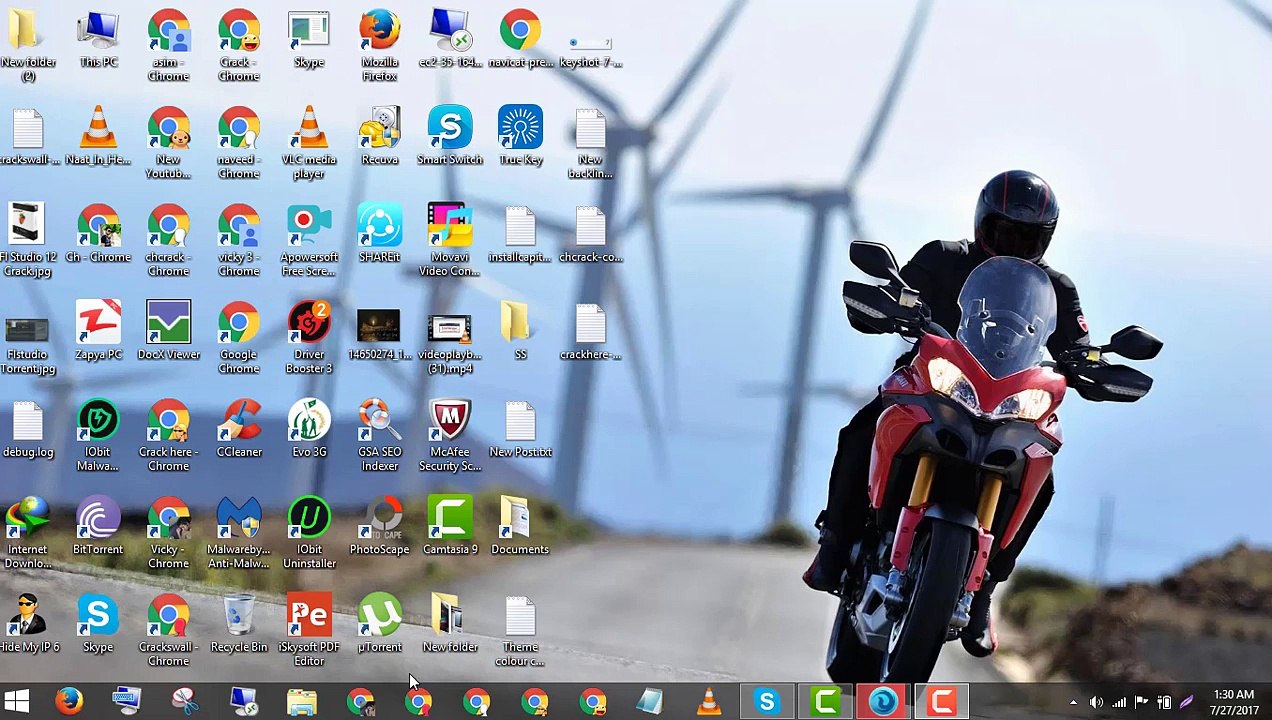Image resolution: width=1272 pixels, height=720 pixels.
Task: Open Google Chrome desktop shortcut
Action: (x=239, y=337)
